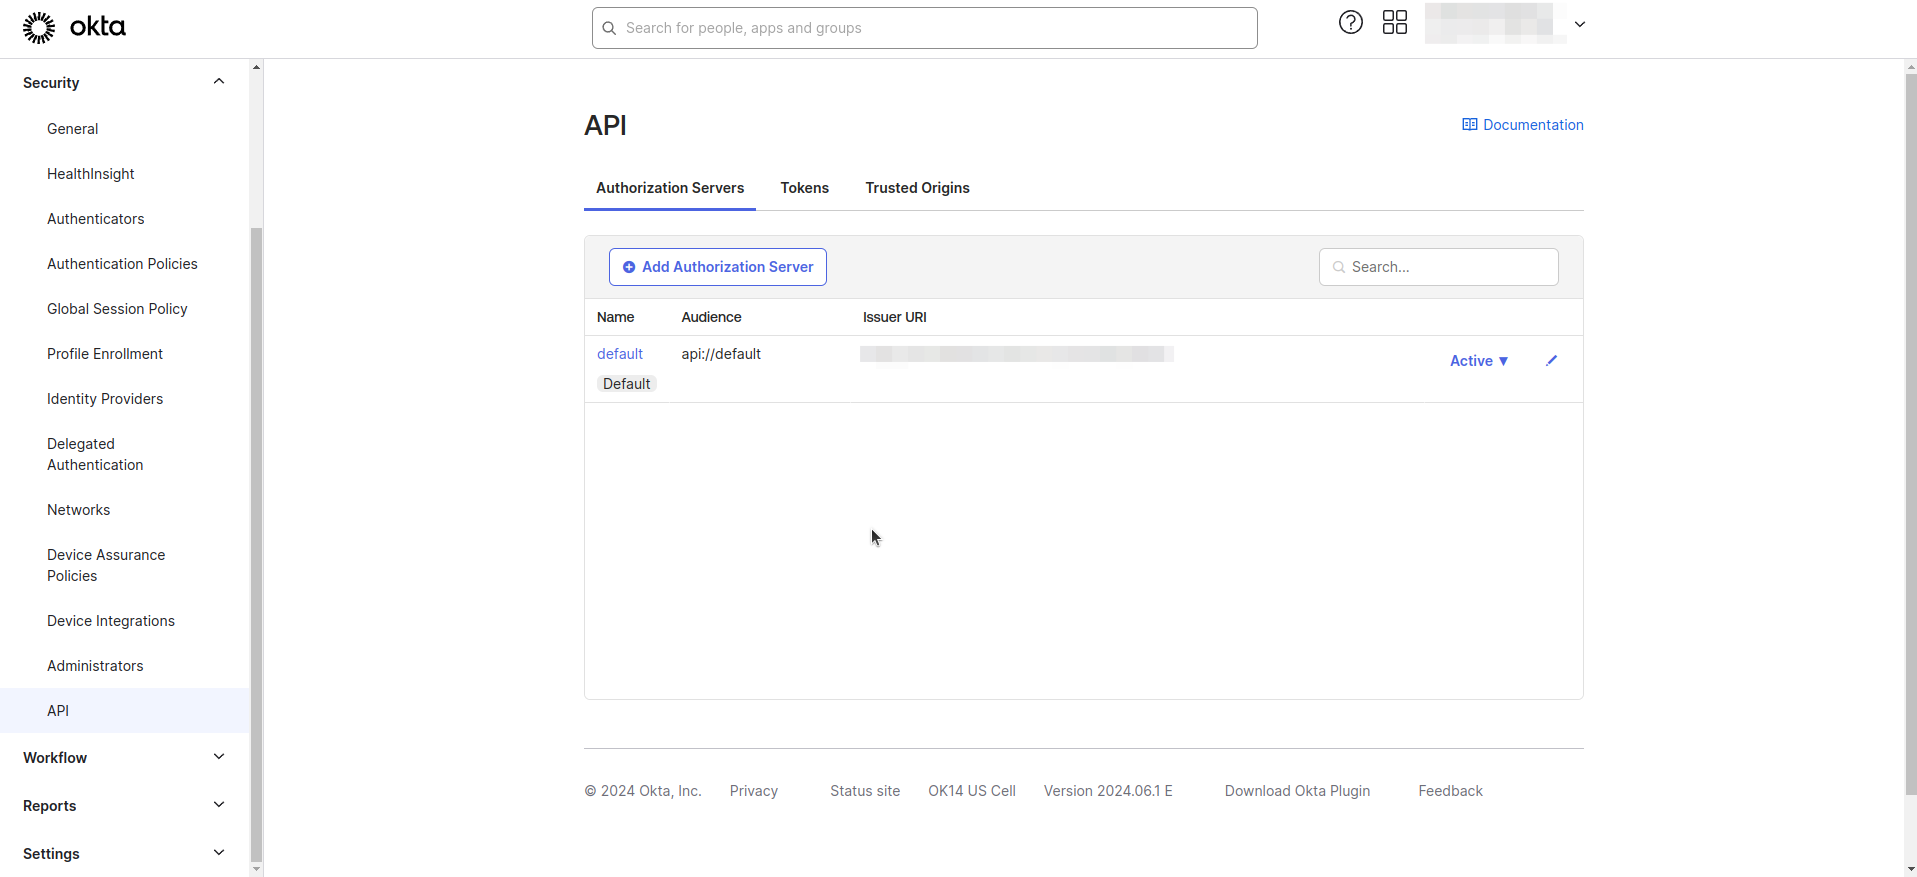Screen dimensions: 1917x877
Task: Open Networks in the sidebar
Action: pos(78,510)
